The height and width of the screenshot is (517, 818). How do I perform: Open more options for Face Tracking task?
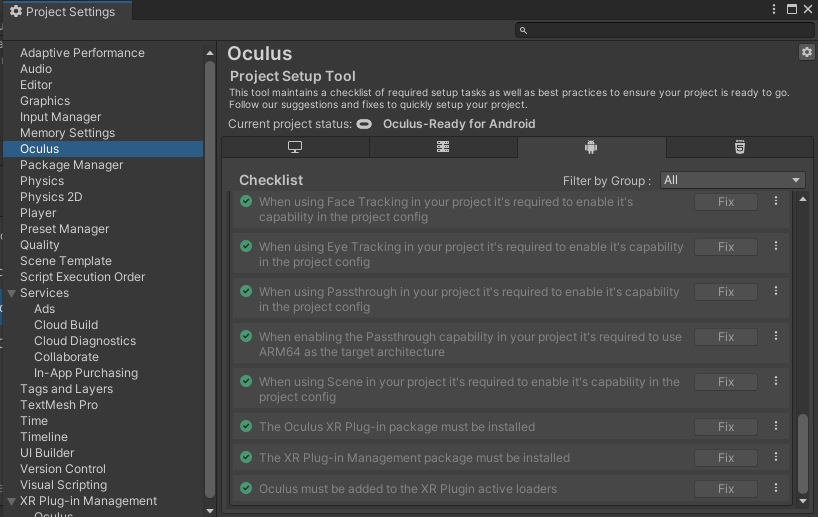click(776, 201)
